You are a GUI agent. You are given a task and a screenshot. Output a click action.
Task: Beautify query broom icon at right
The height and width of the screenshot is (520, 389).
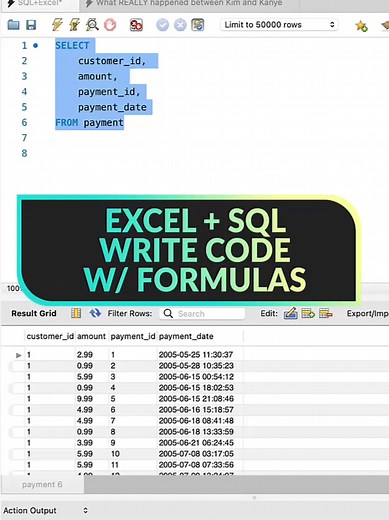pyautogui.click(x=385, y=25)
